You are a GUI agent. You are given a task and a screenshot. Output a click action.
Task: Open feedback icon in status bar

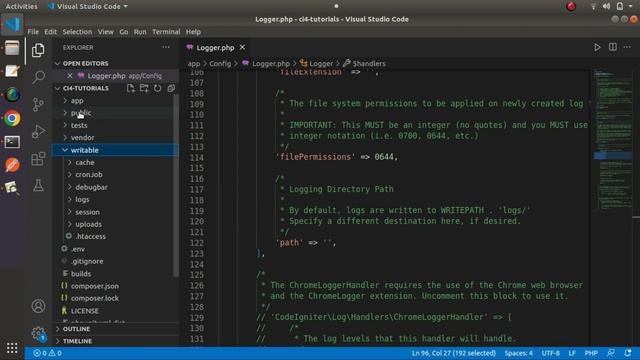click(611, 353)
